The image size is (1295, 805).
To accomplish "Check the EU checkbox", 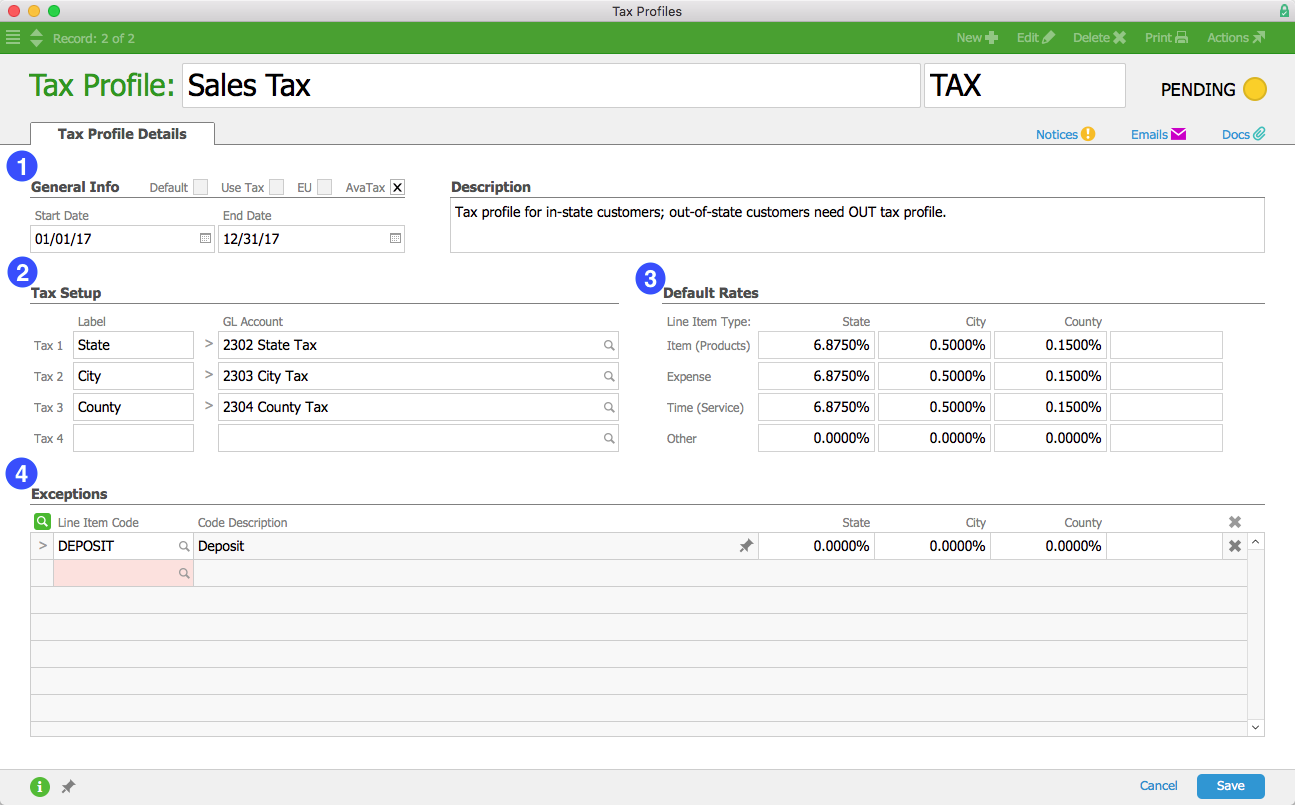I will (x=325, y=187).
